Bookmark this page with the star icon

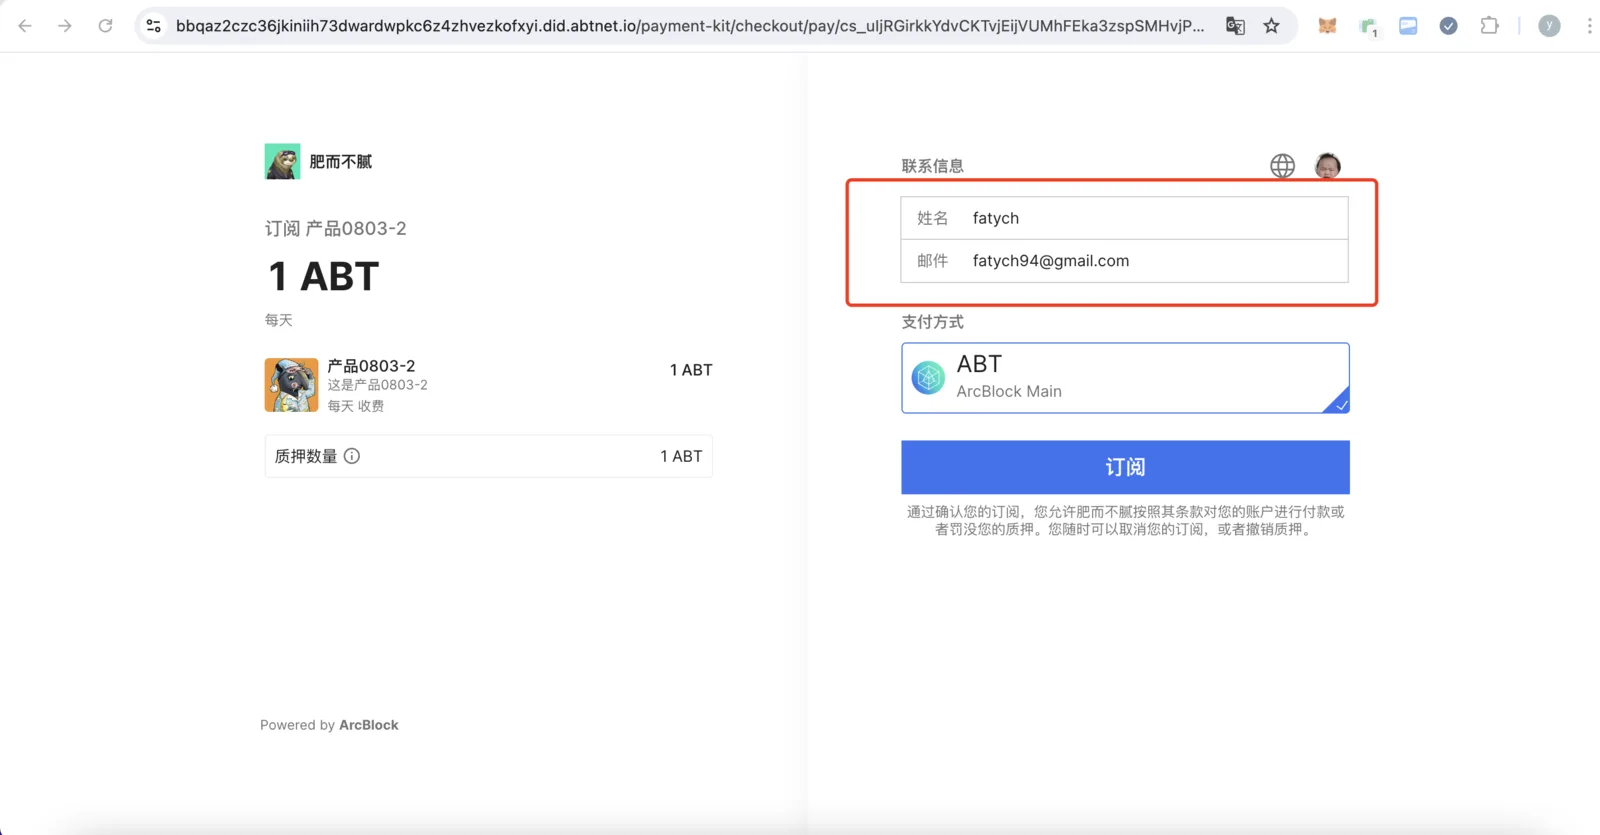coord(1271,26)
